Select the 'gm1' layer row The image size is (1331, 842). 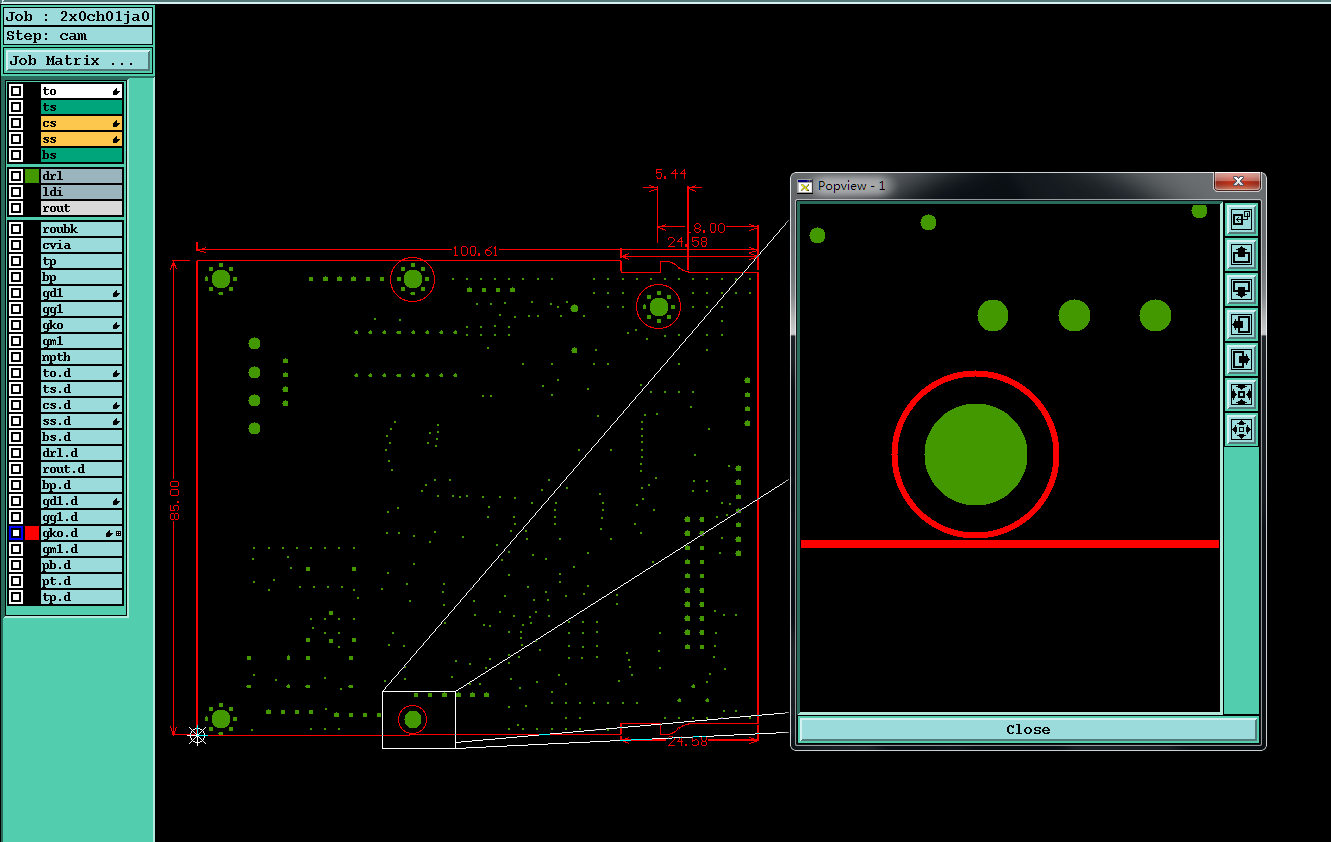[82, 341]
